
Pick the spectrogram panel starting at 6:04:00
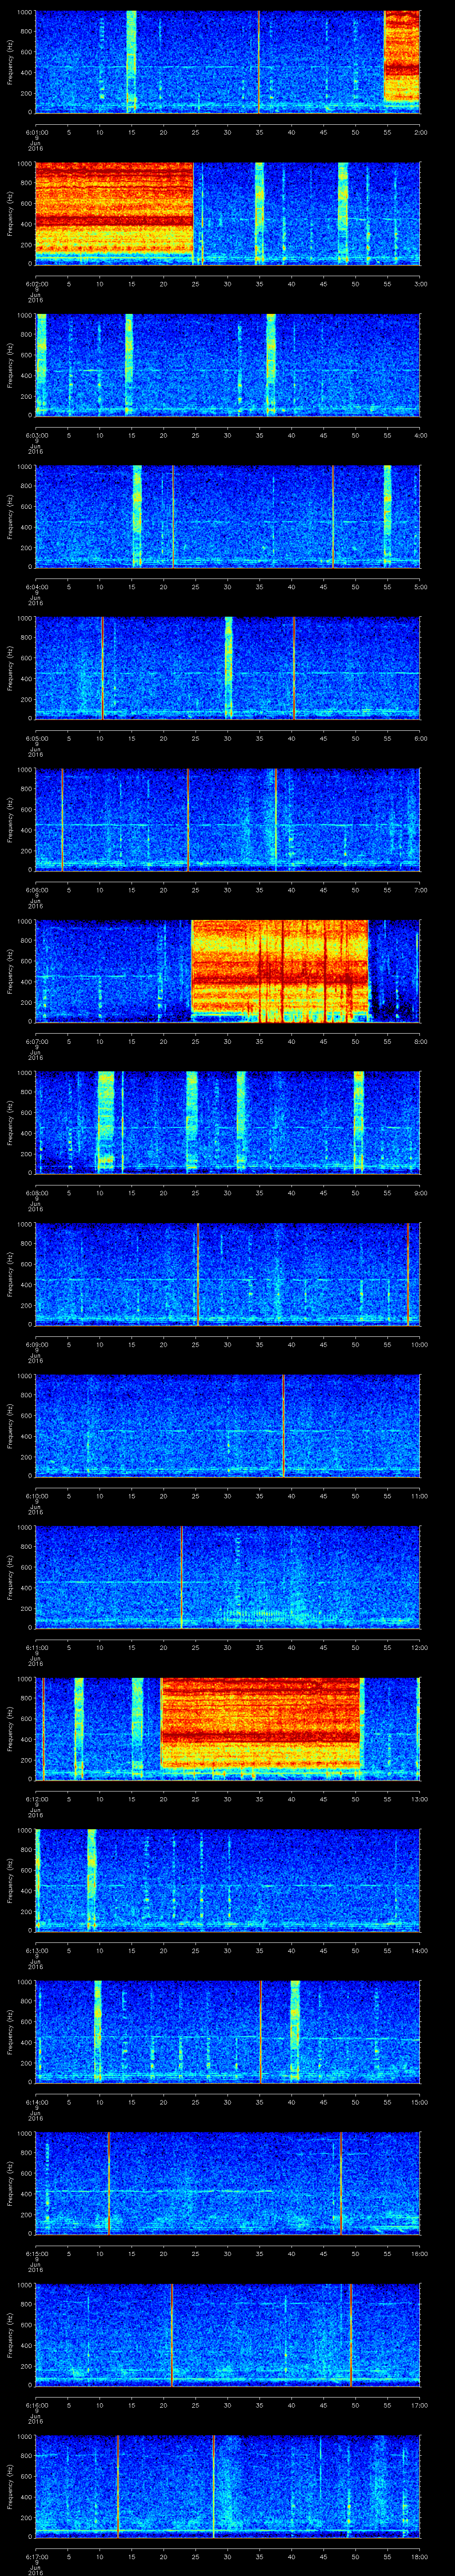coord(227,516)
